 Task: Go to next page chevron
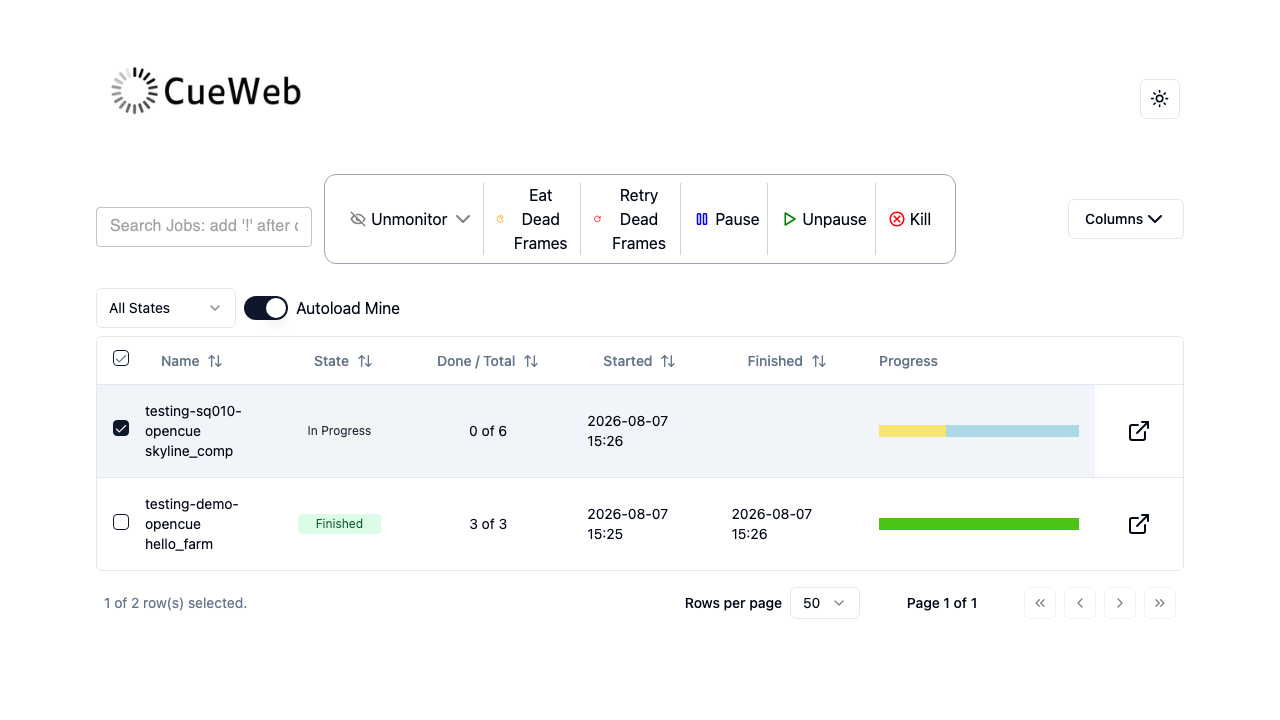click(1120, 603)
